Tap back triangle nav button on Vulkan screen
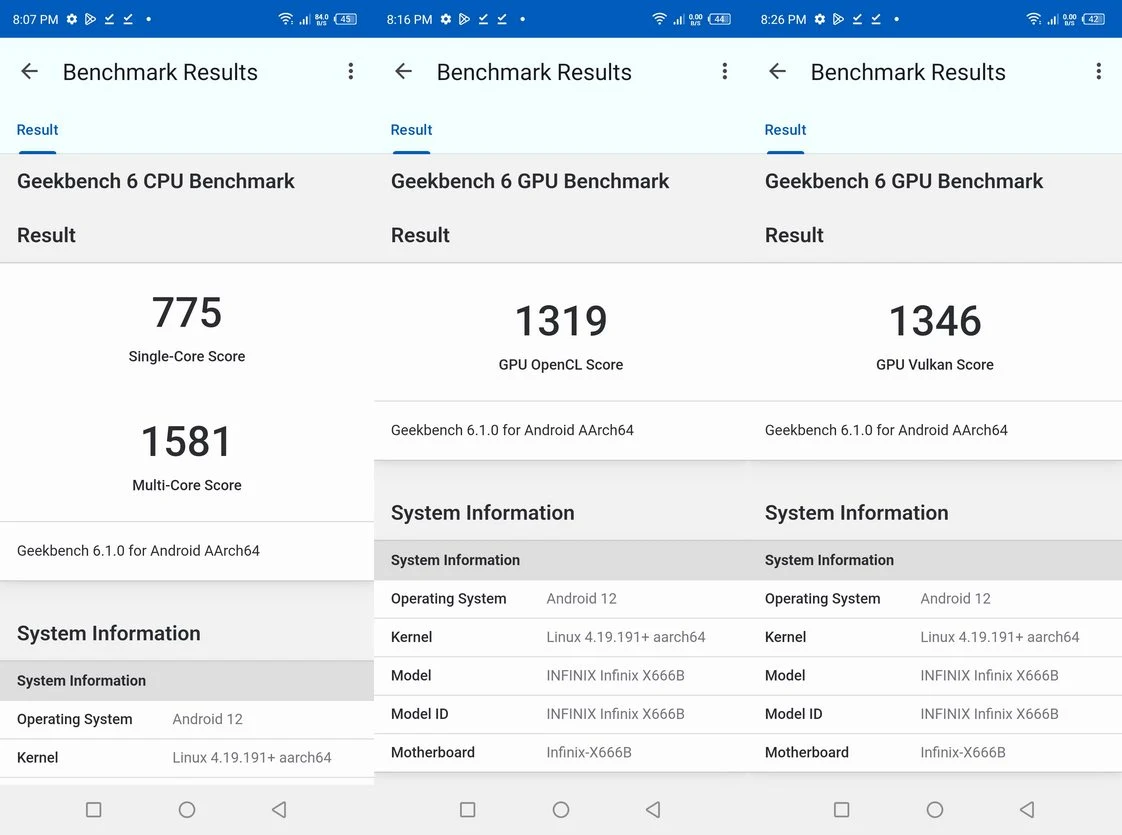 [1027, 809]
